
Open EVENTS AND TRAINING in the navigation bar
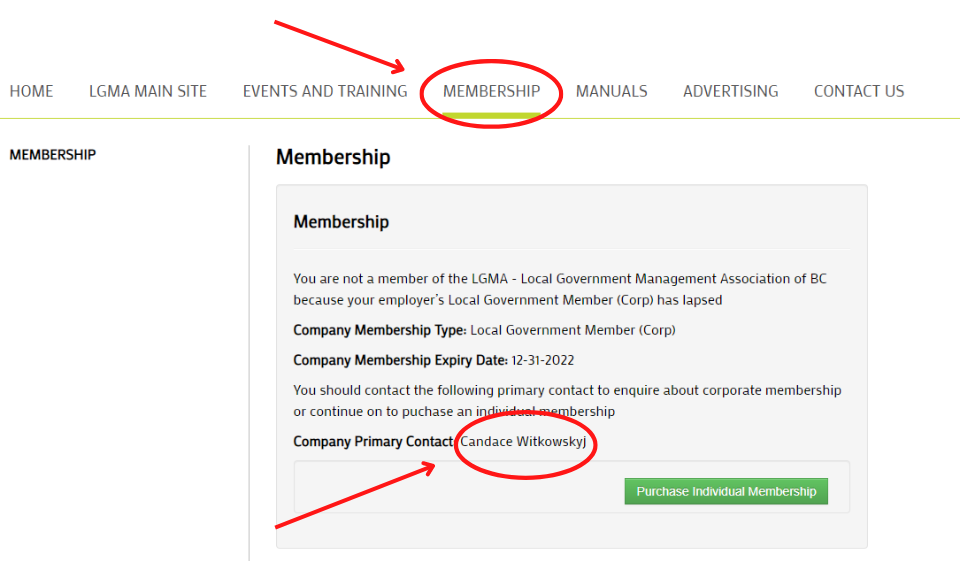(324, 91)
